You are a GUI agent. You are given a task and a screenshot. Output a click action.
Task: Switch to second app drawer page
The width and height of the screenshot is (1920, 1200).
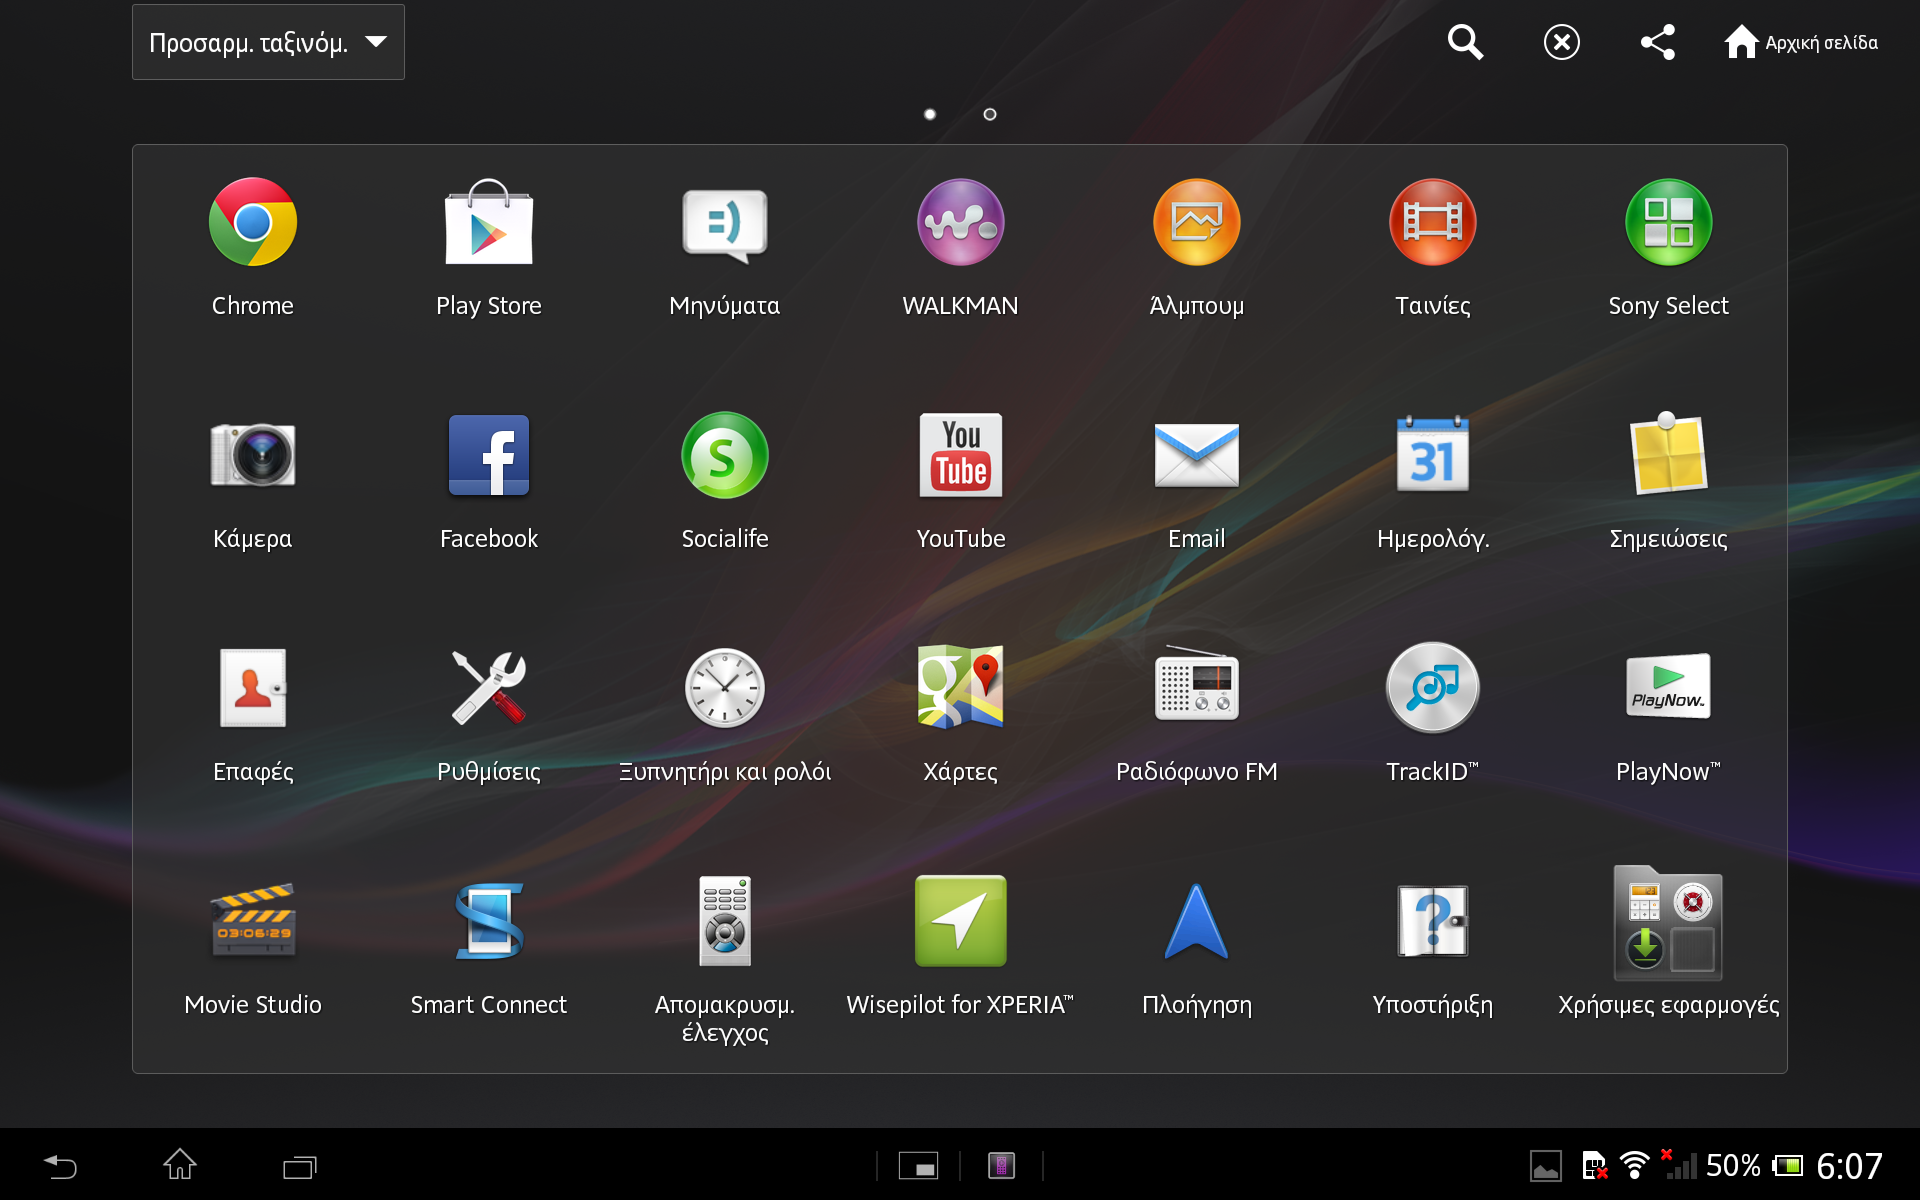click(x=990, y=114)
